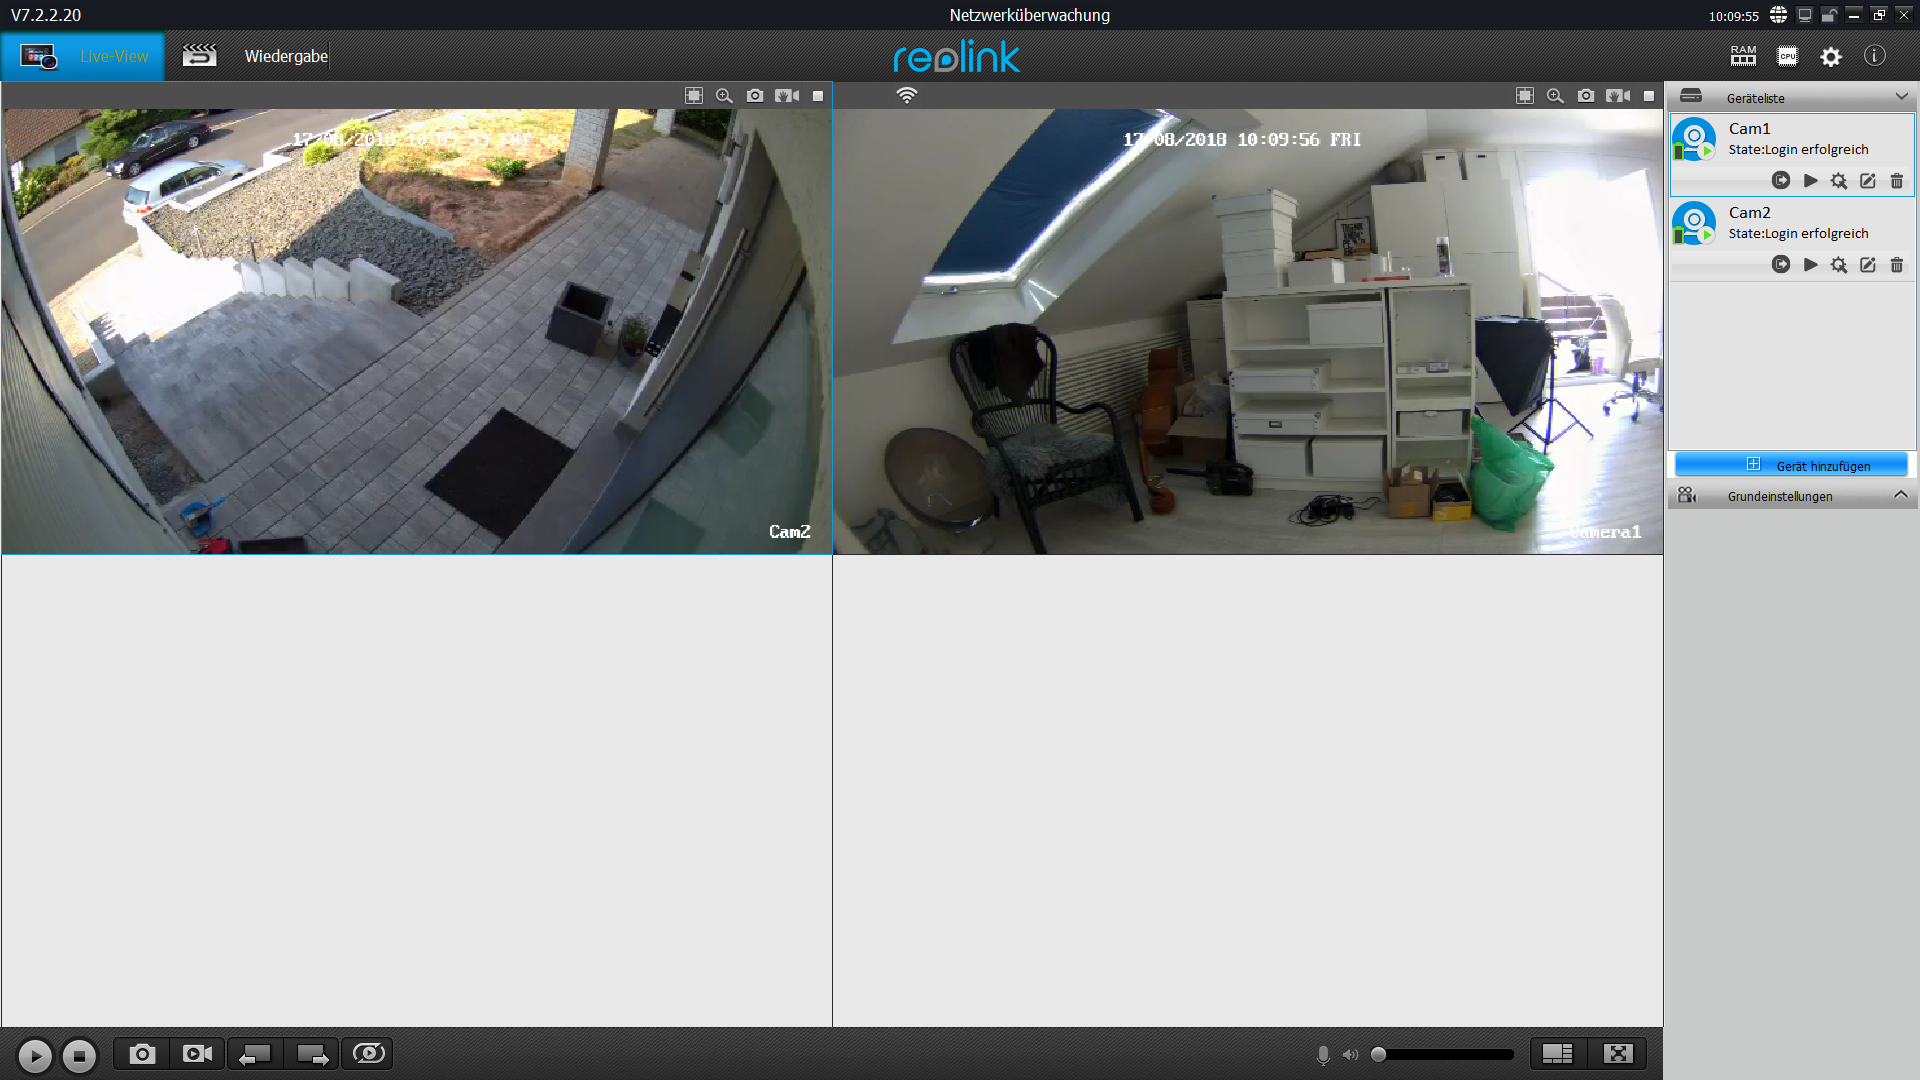The image size is (1920, 1080).
Task: Click the volume slider handle
Action: pos(1378,1055)
